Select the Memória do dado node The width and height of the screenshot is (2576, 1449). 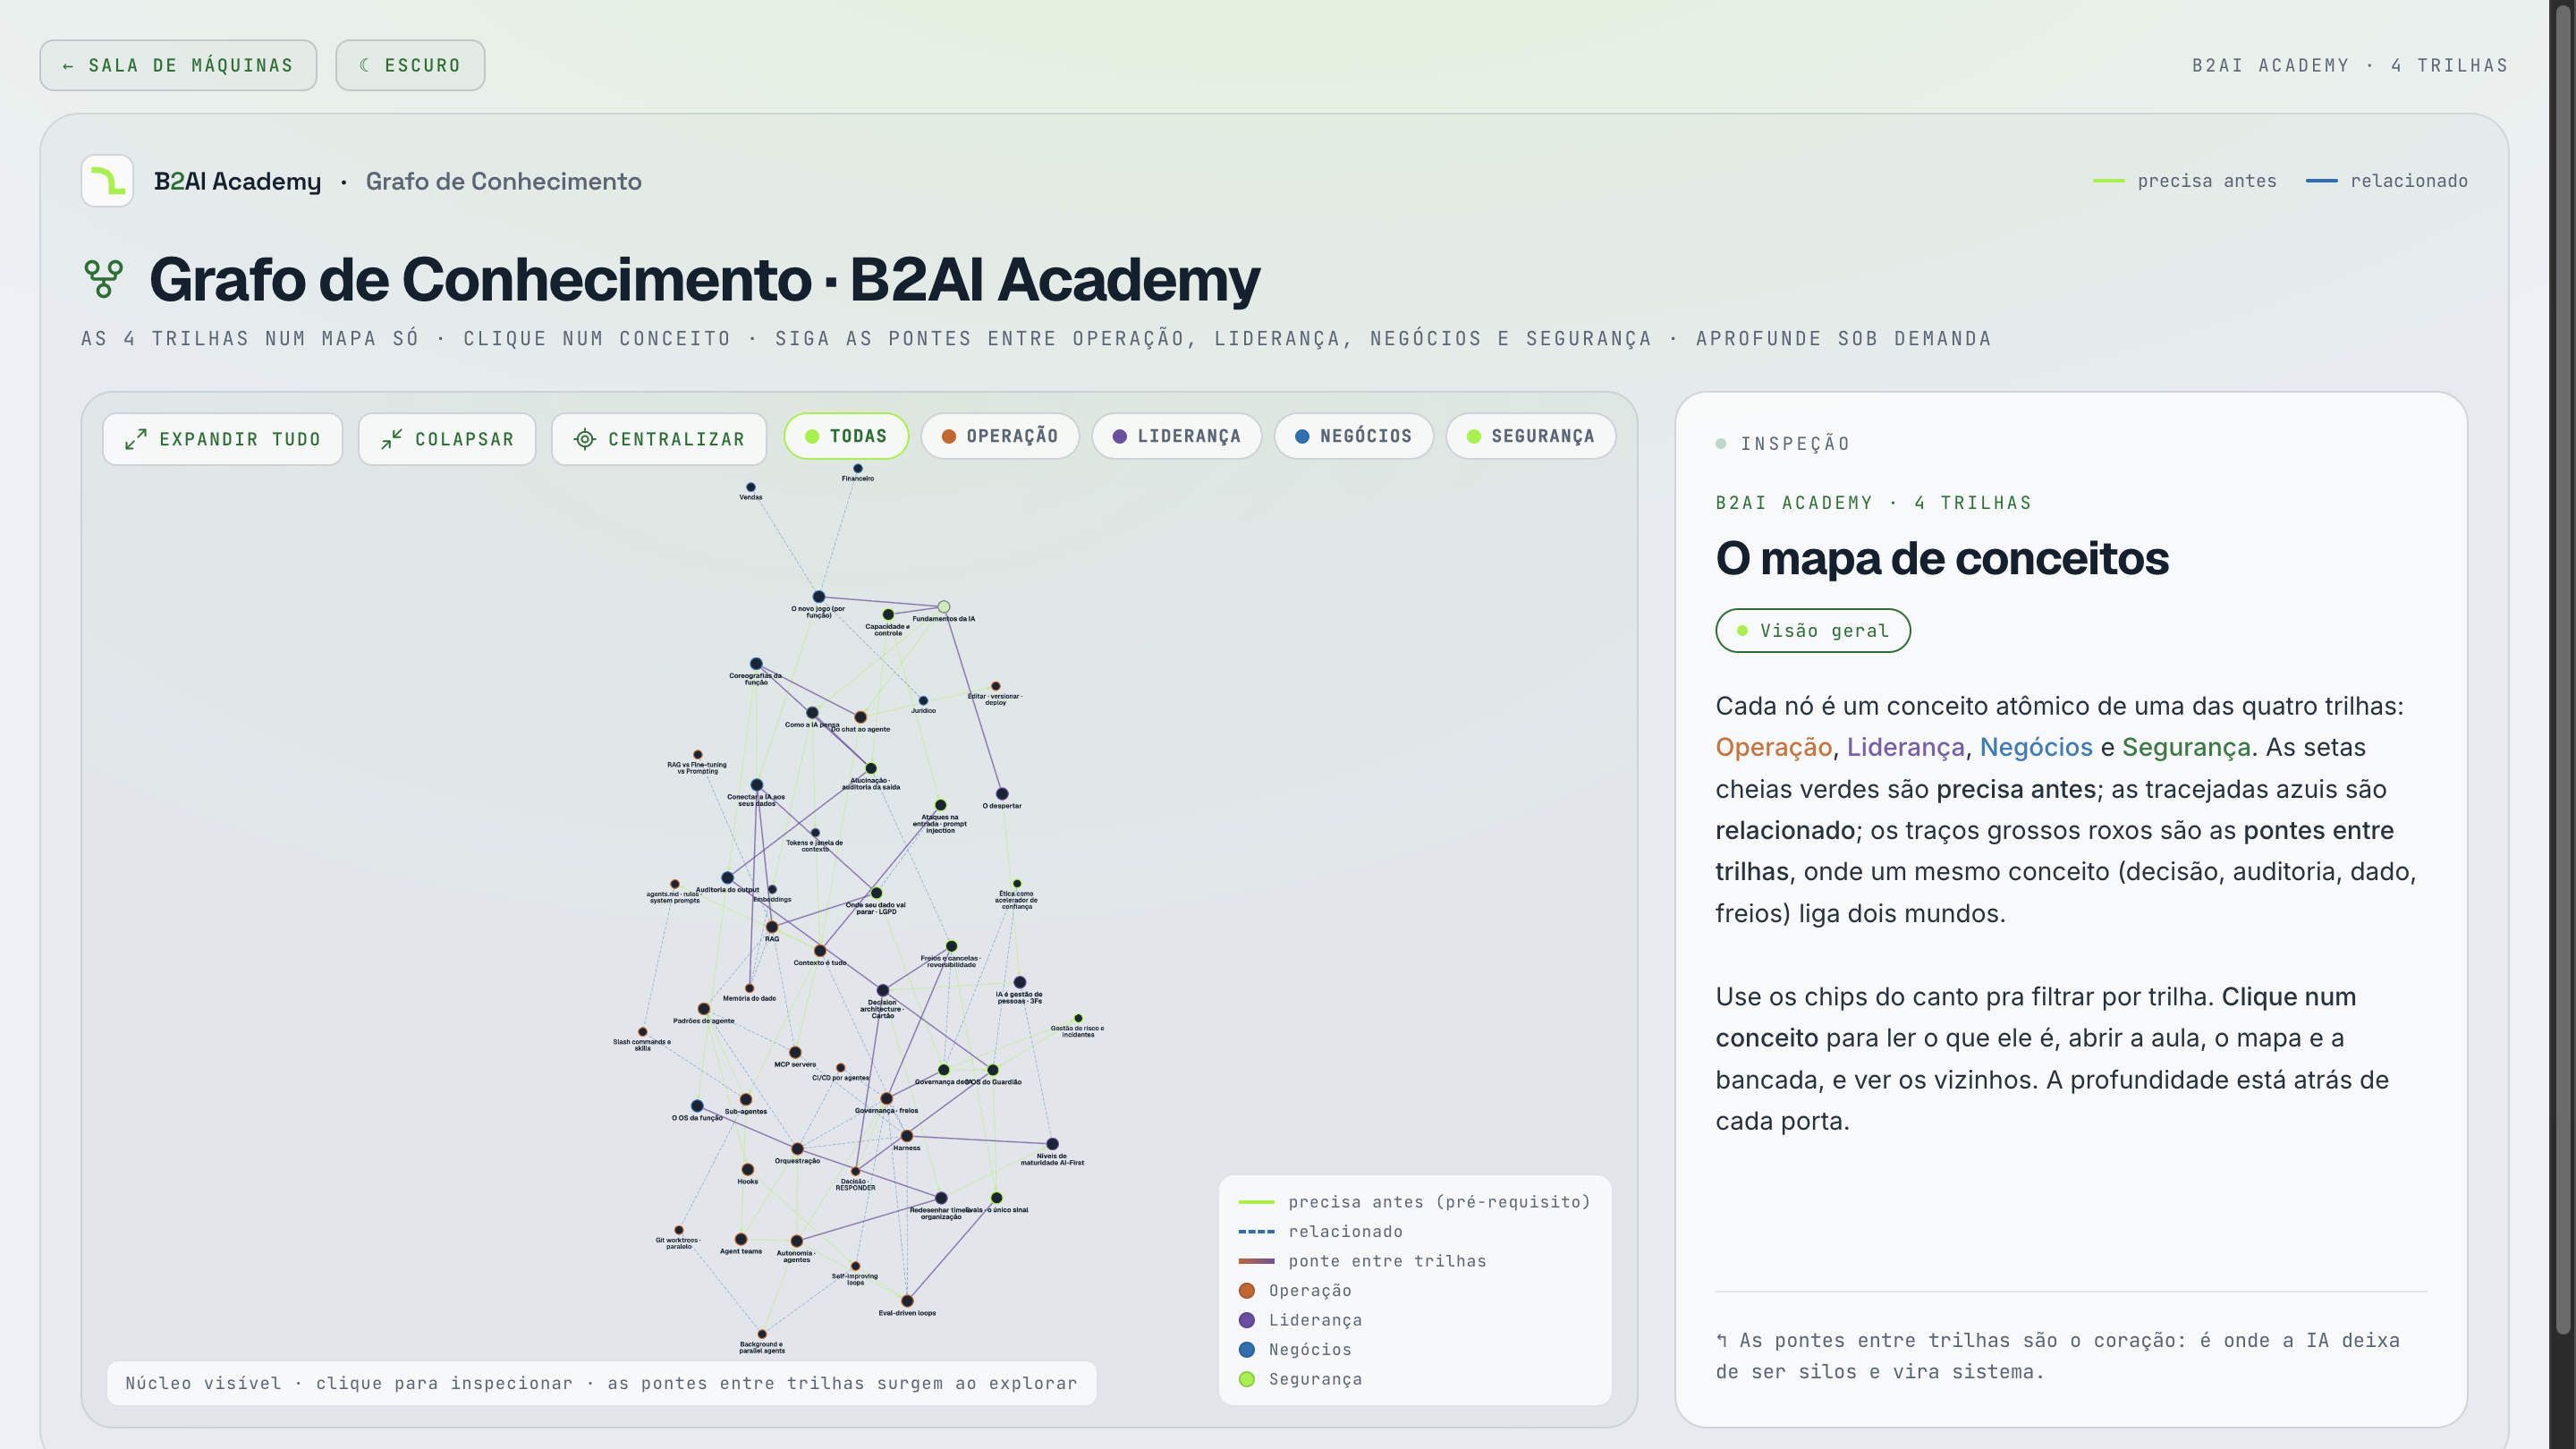click(749, 988)
